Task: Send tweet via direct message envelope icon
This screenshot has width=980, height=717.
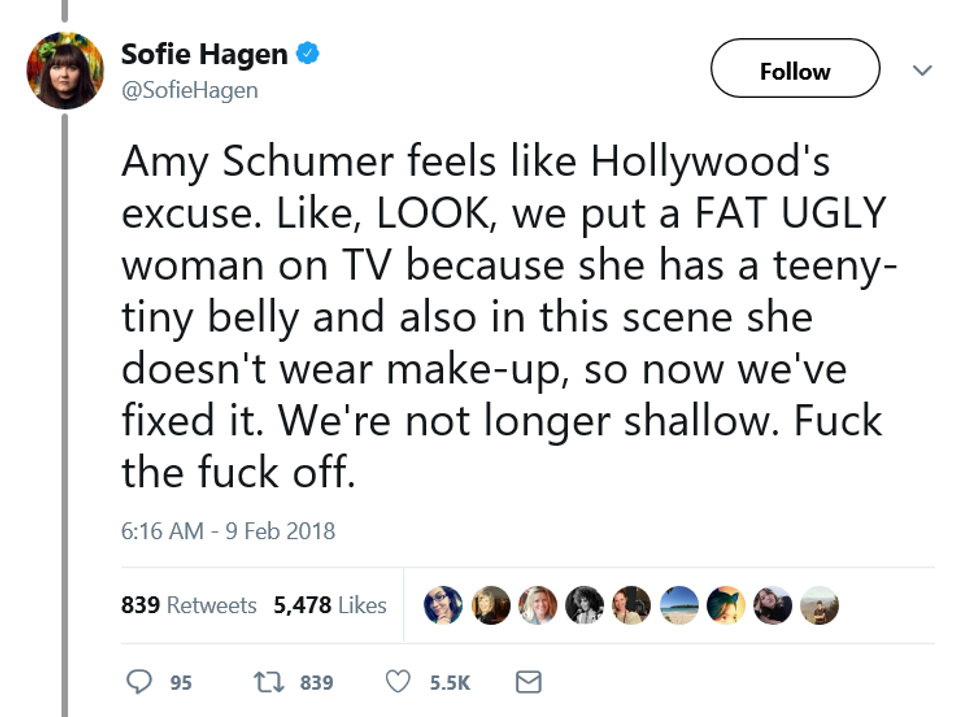Action: click(528, 682)
